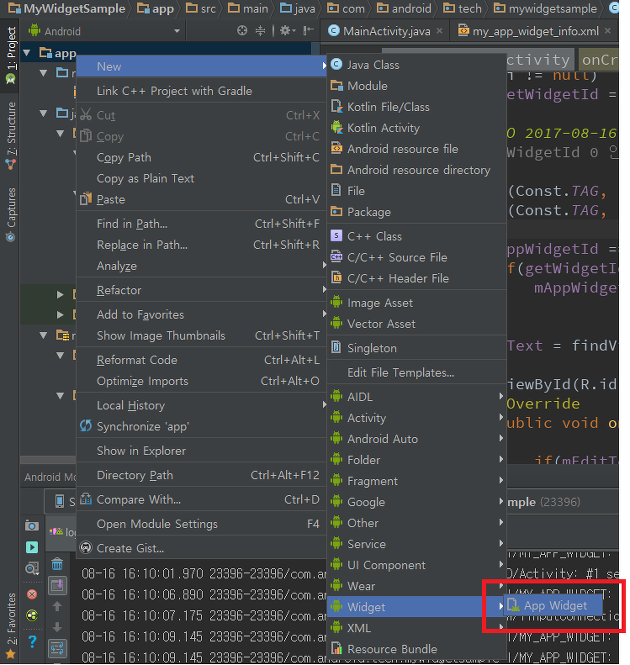
Task: Click the hide Project panel icon
Action: pyautogui.click(x=308, y=31)
